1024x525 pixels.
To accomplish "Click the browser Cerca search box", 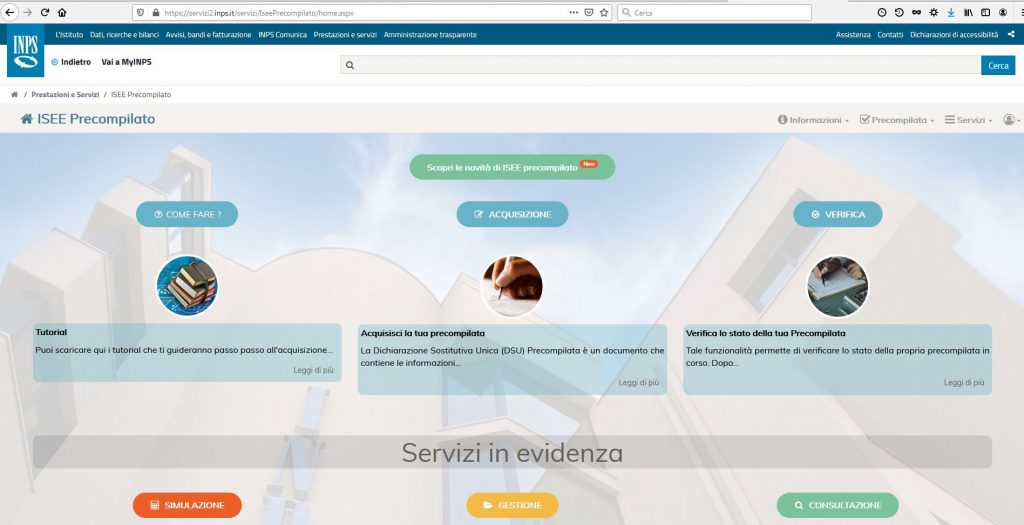I will [714, 12].
